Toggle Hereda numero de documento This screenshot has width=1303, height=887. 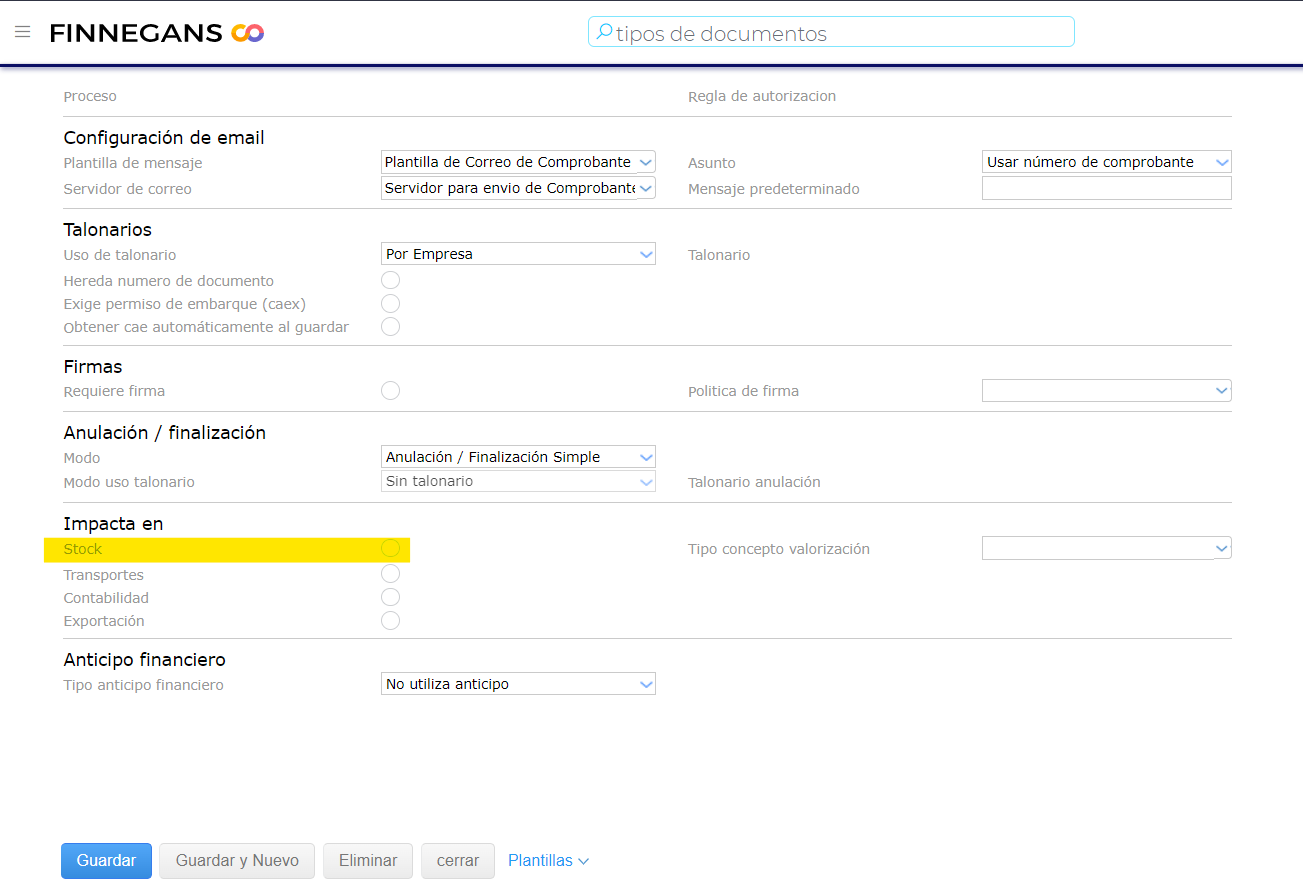click(390, 281)
